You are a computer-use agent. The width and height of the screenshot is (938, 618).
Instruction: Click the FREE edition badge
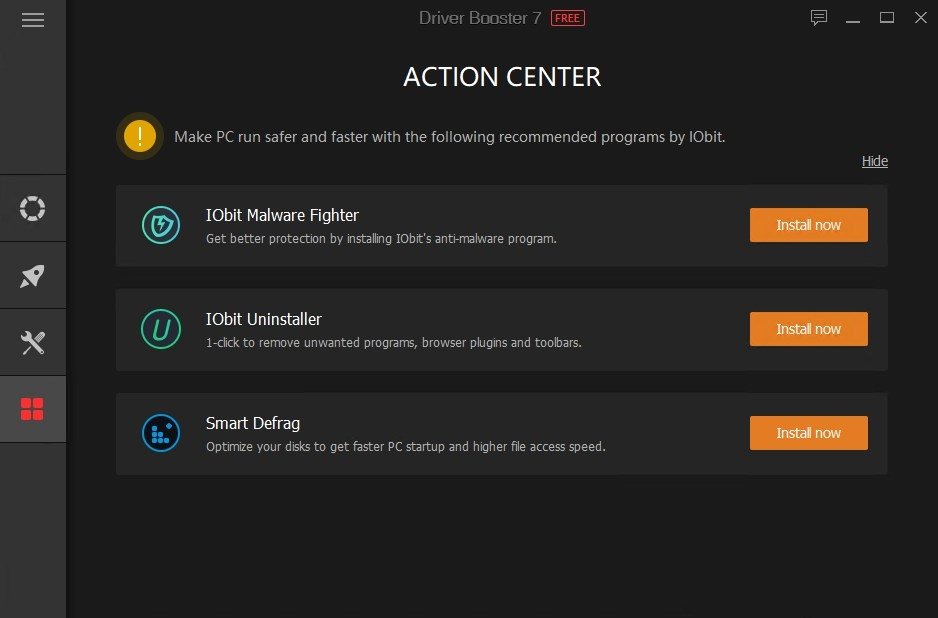point(568,18)
